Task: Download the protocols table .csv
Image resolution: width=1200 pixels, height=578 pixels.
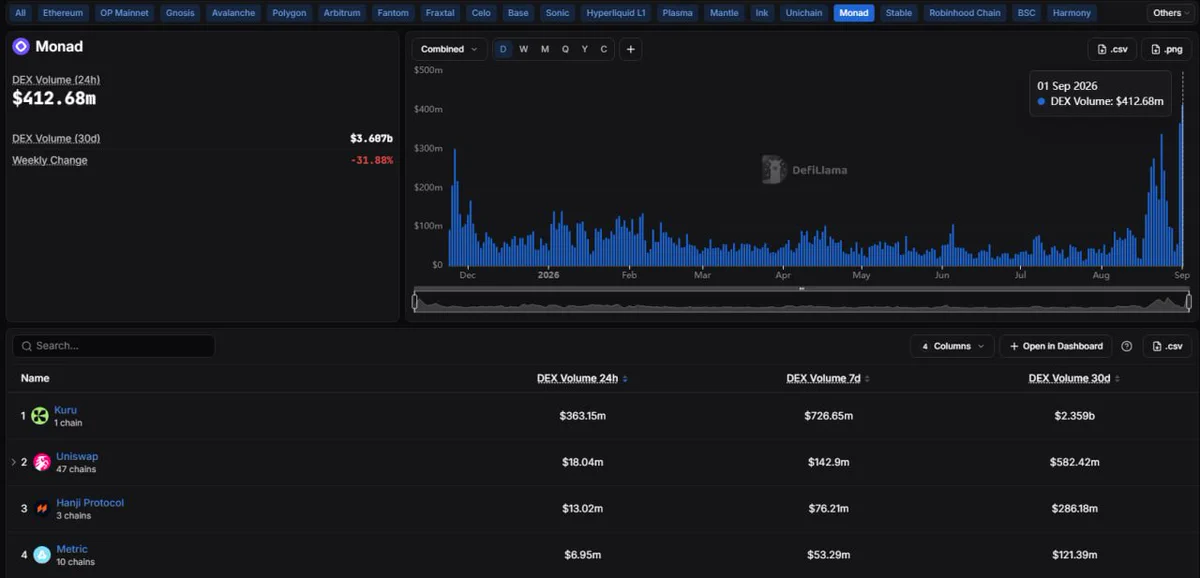Action: pos(1167,346)
